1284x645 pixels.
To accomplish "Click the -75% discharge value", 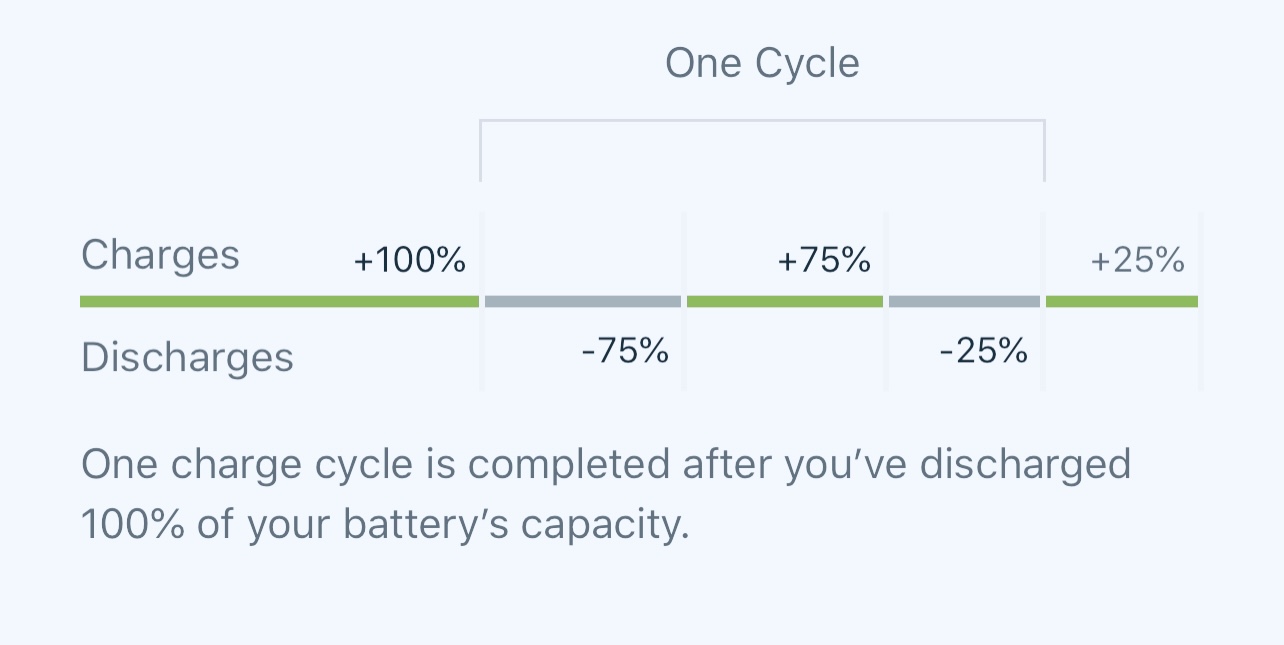I will tap(625, 351).
